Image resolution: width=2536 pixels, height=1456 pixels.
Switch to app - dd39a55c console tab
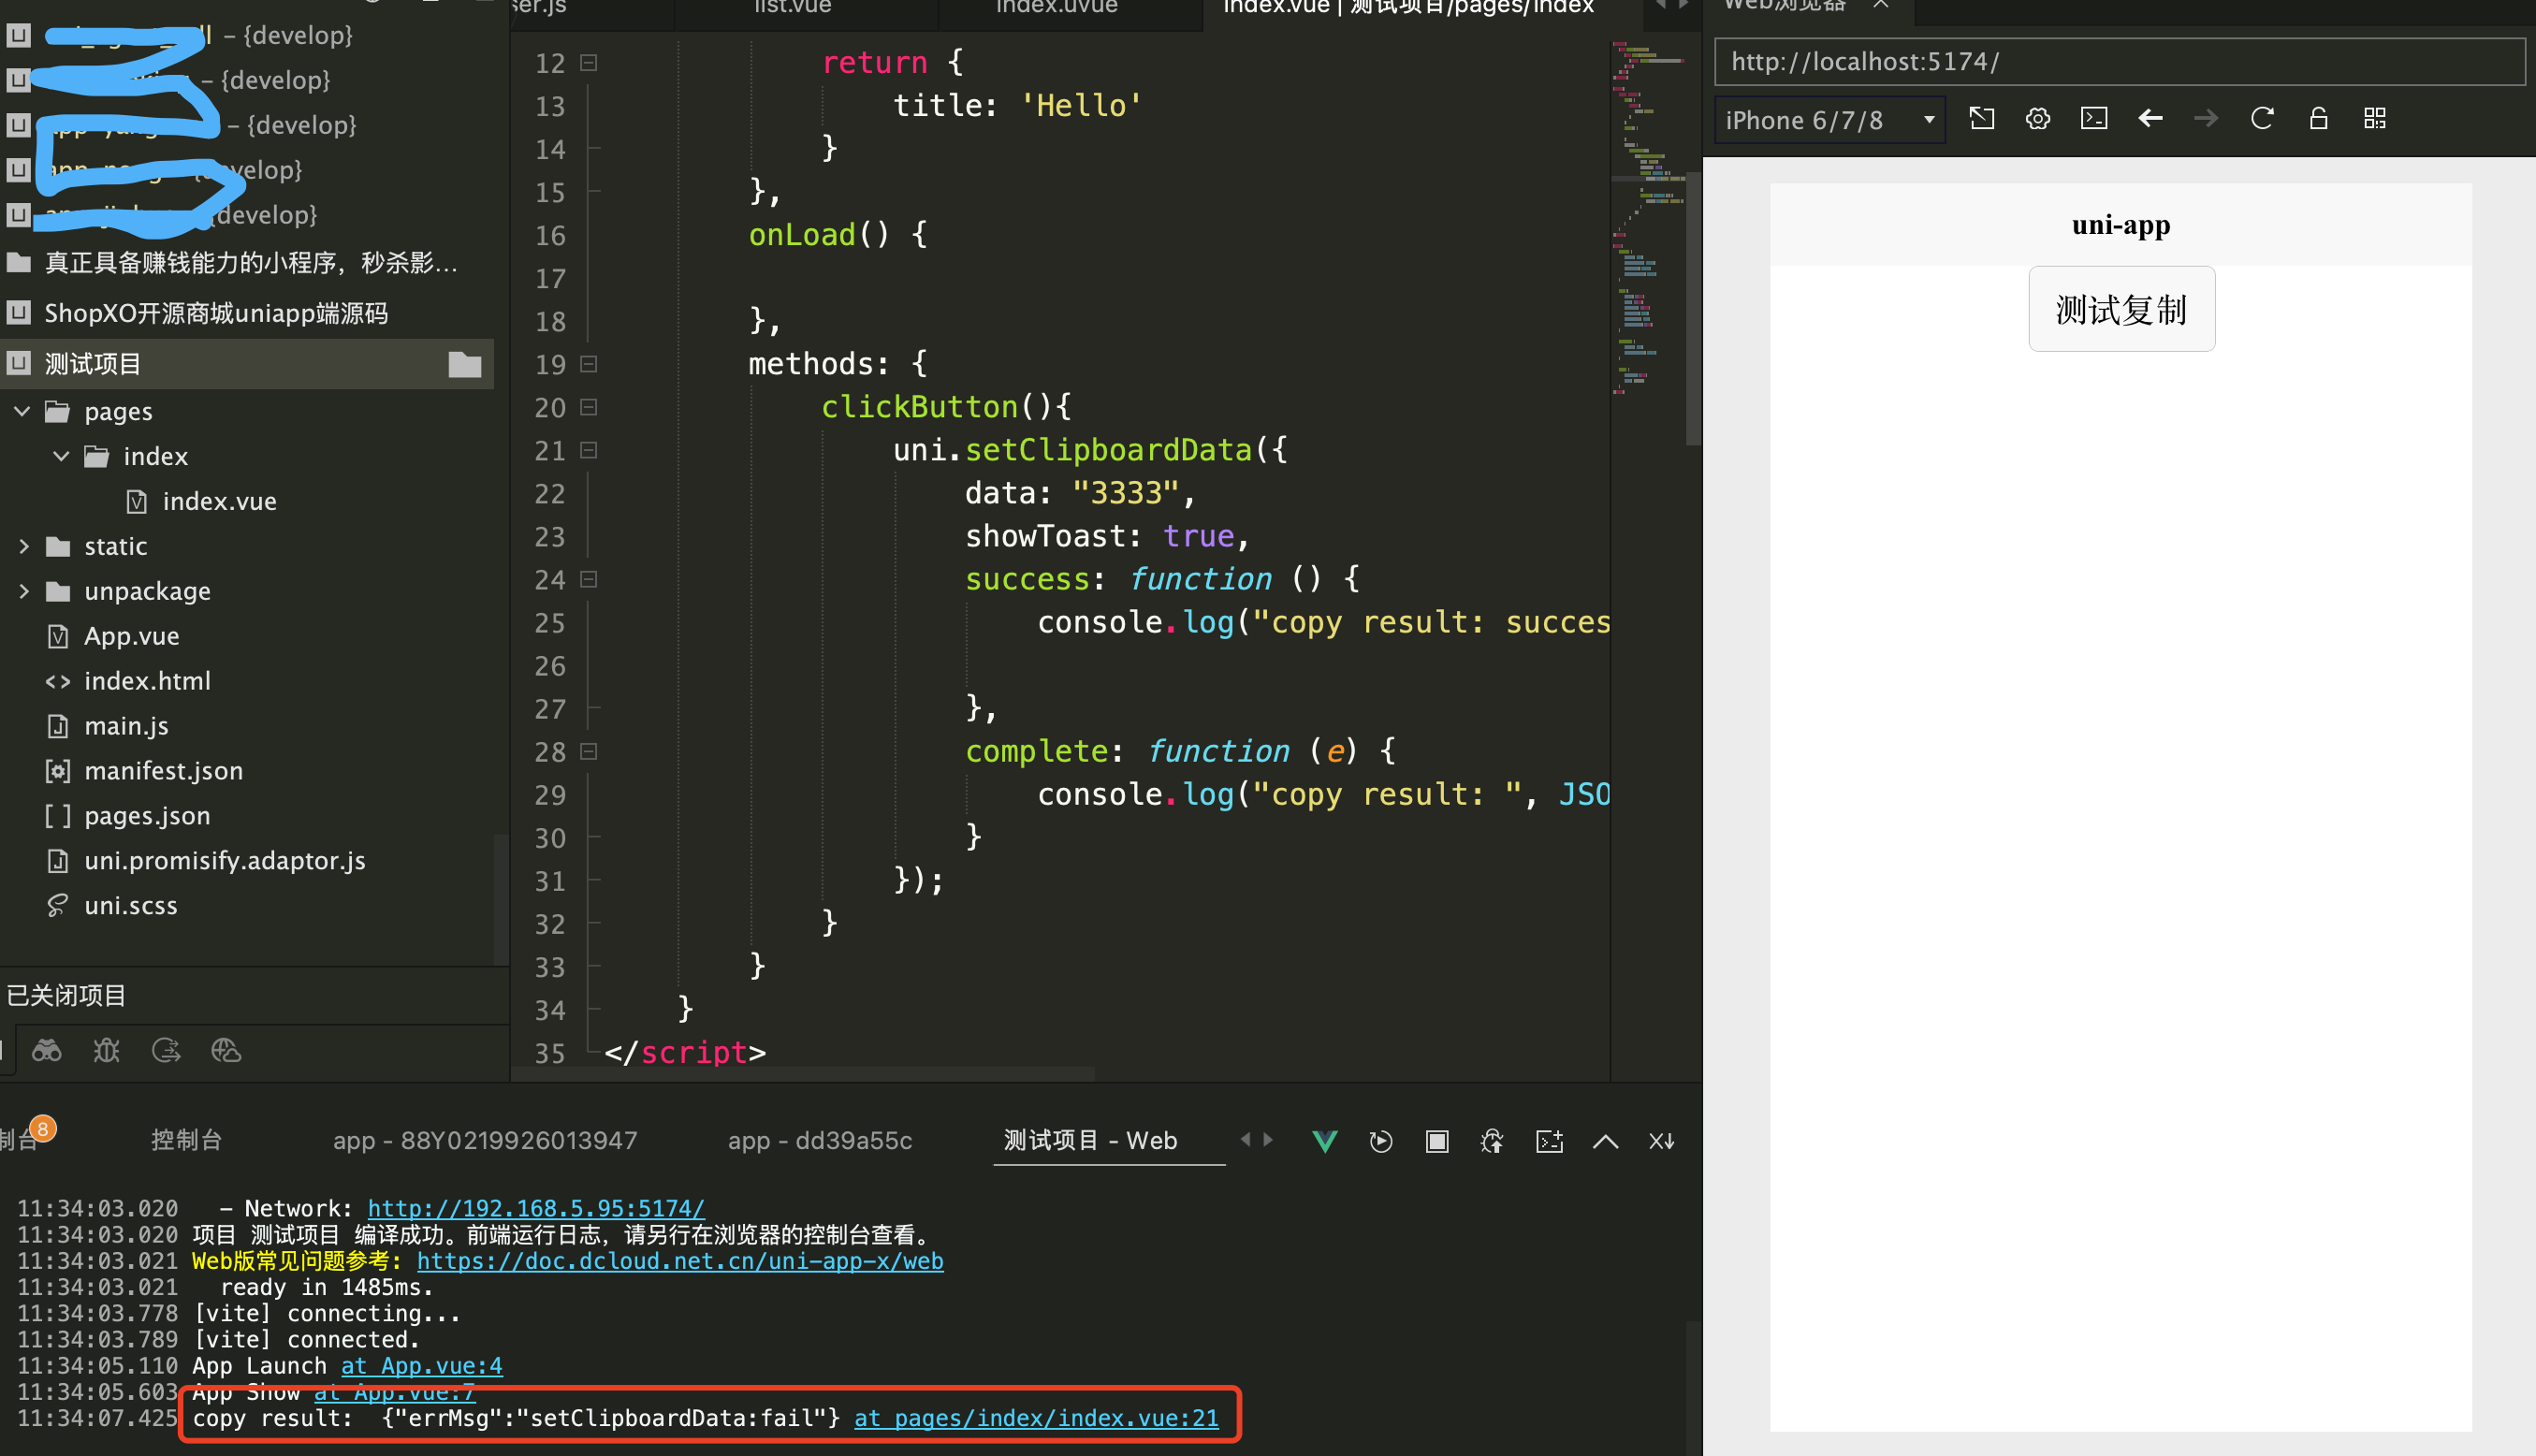point(820,1141)
